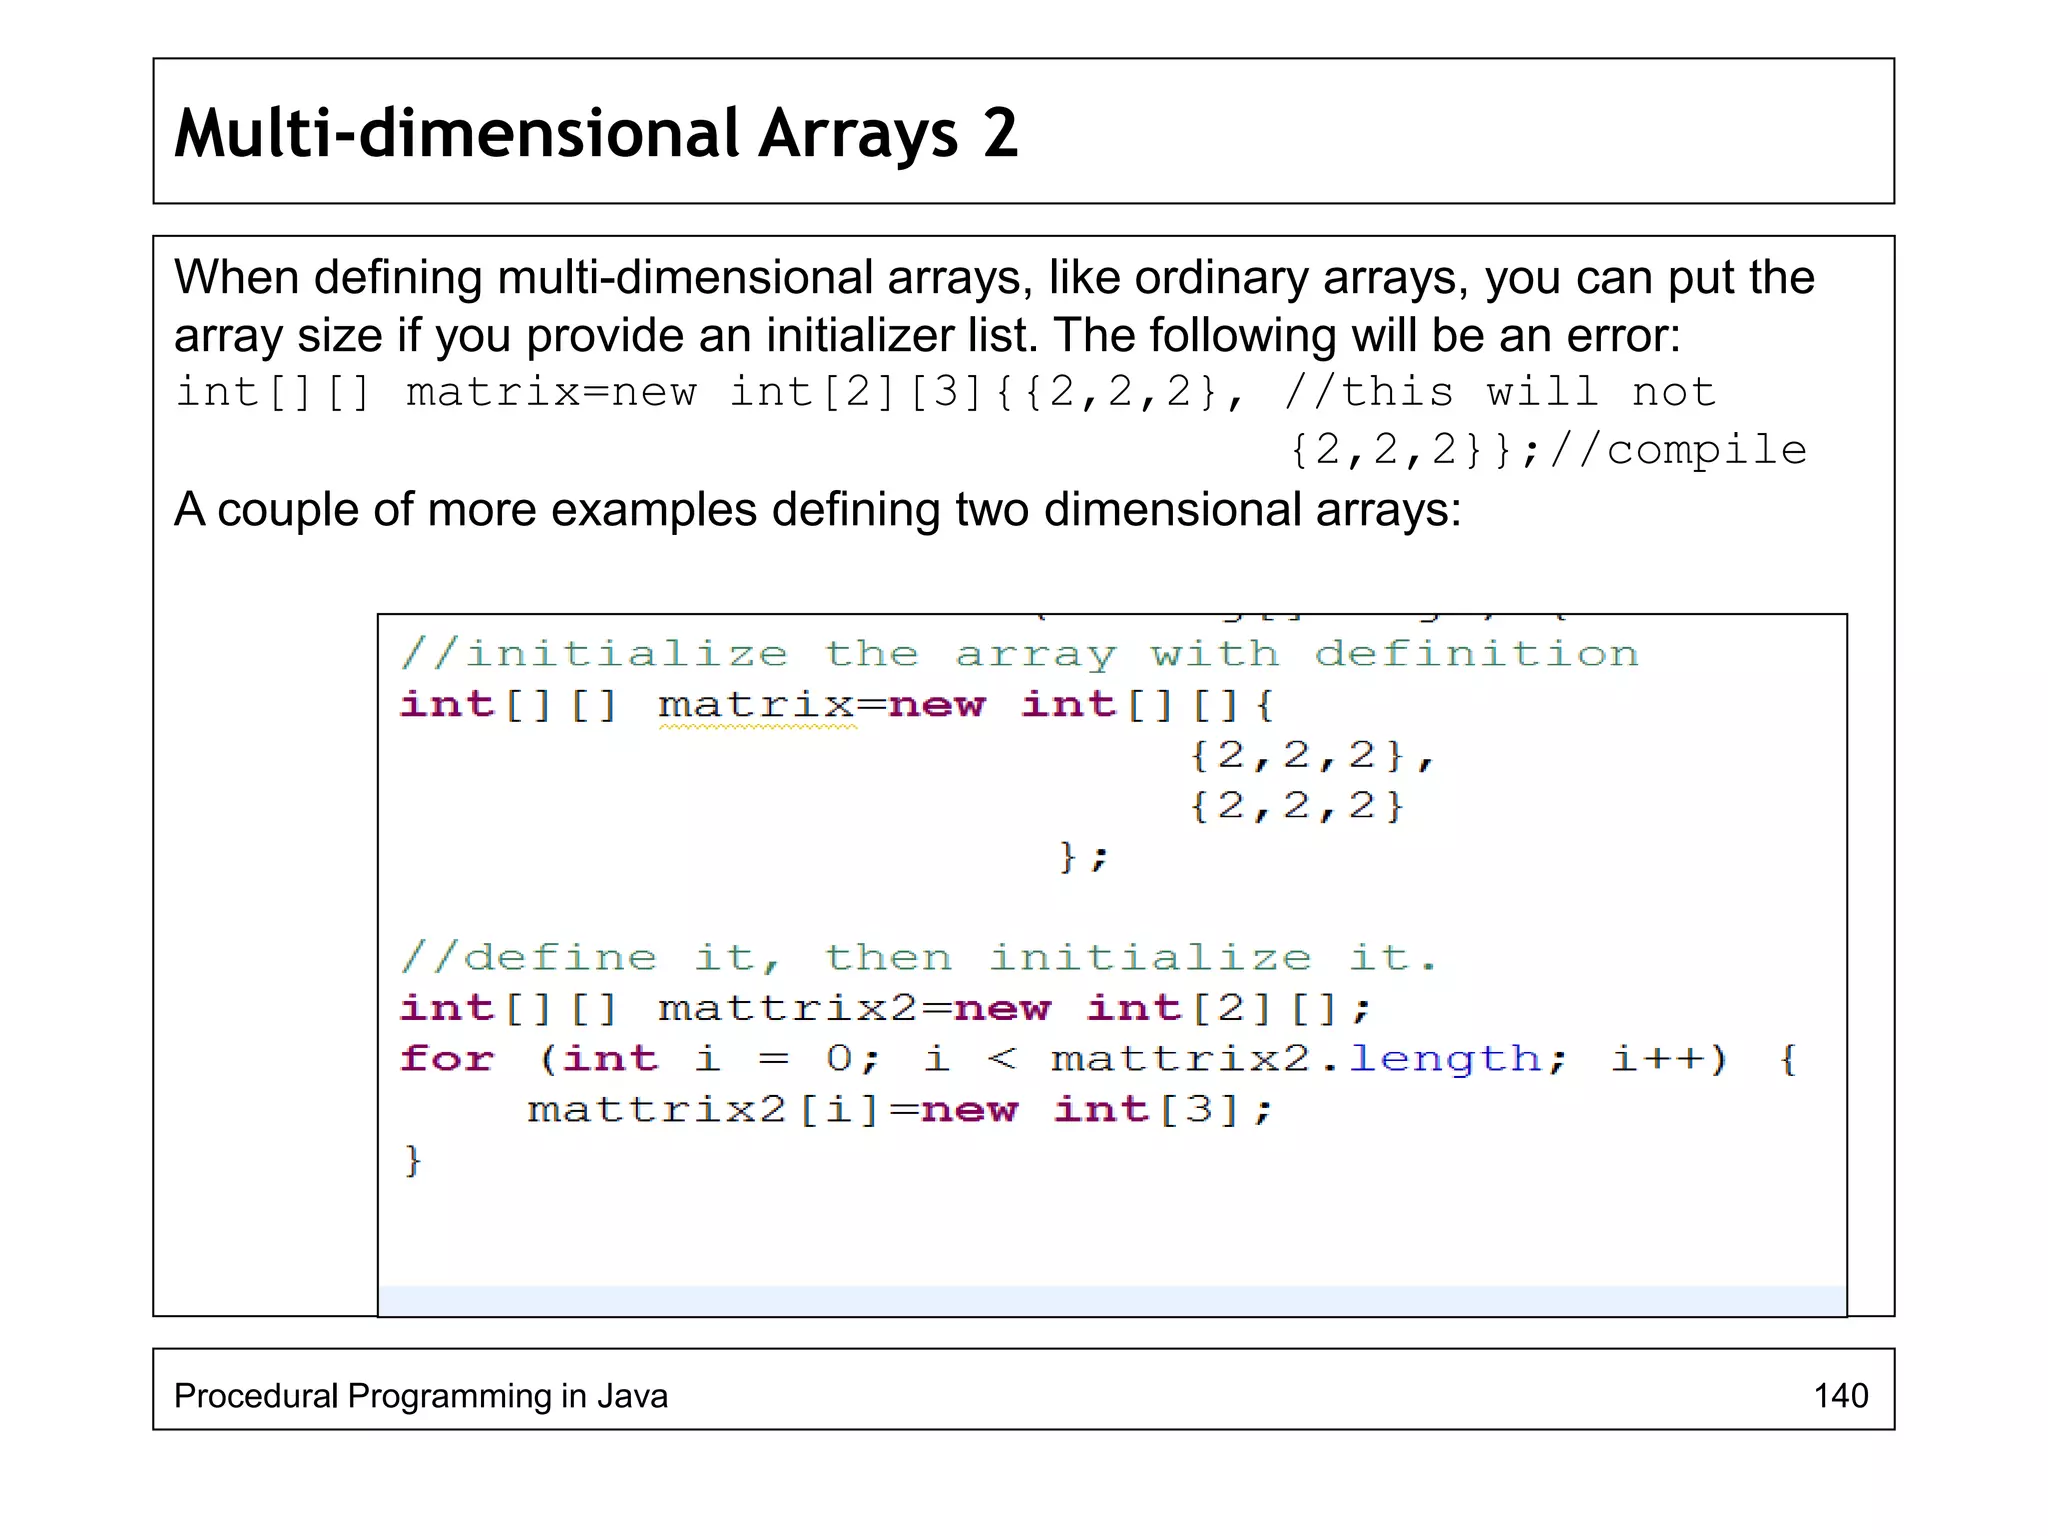The image size is (2048, 1536).
Task: Click 'A couple of more examples defining two dimensional arrays:'
Action: coord(817,510)
